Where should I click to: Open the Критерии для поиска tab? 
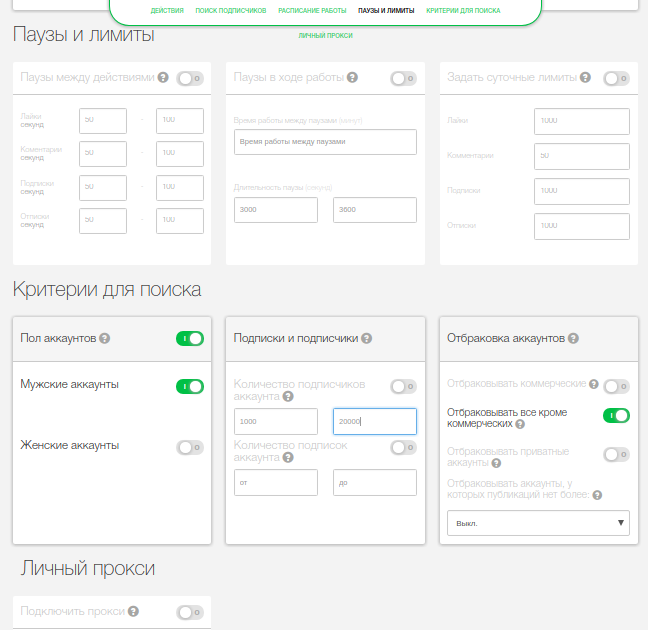463,11
